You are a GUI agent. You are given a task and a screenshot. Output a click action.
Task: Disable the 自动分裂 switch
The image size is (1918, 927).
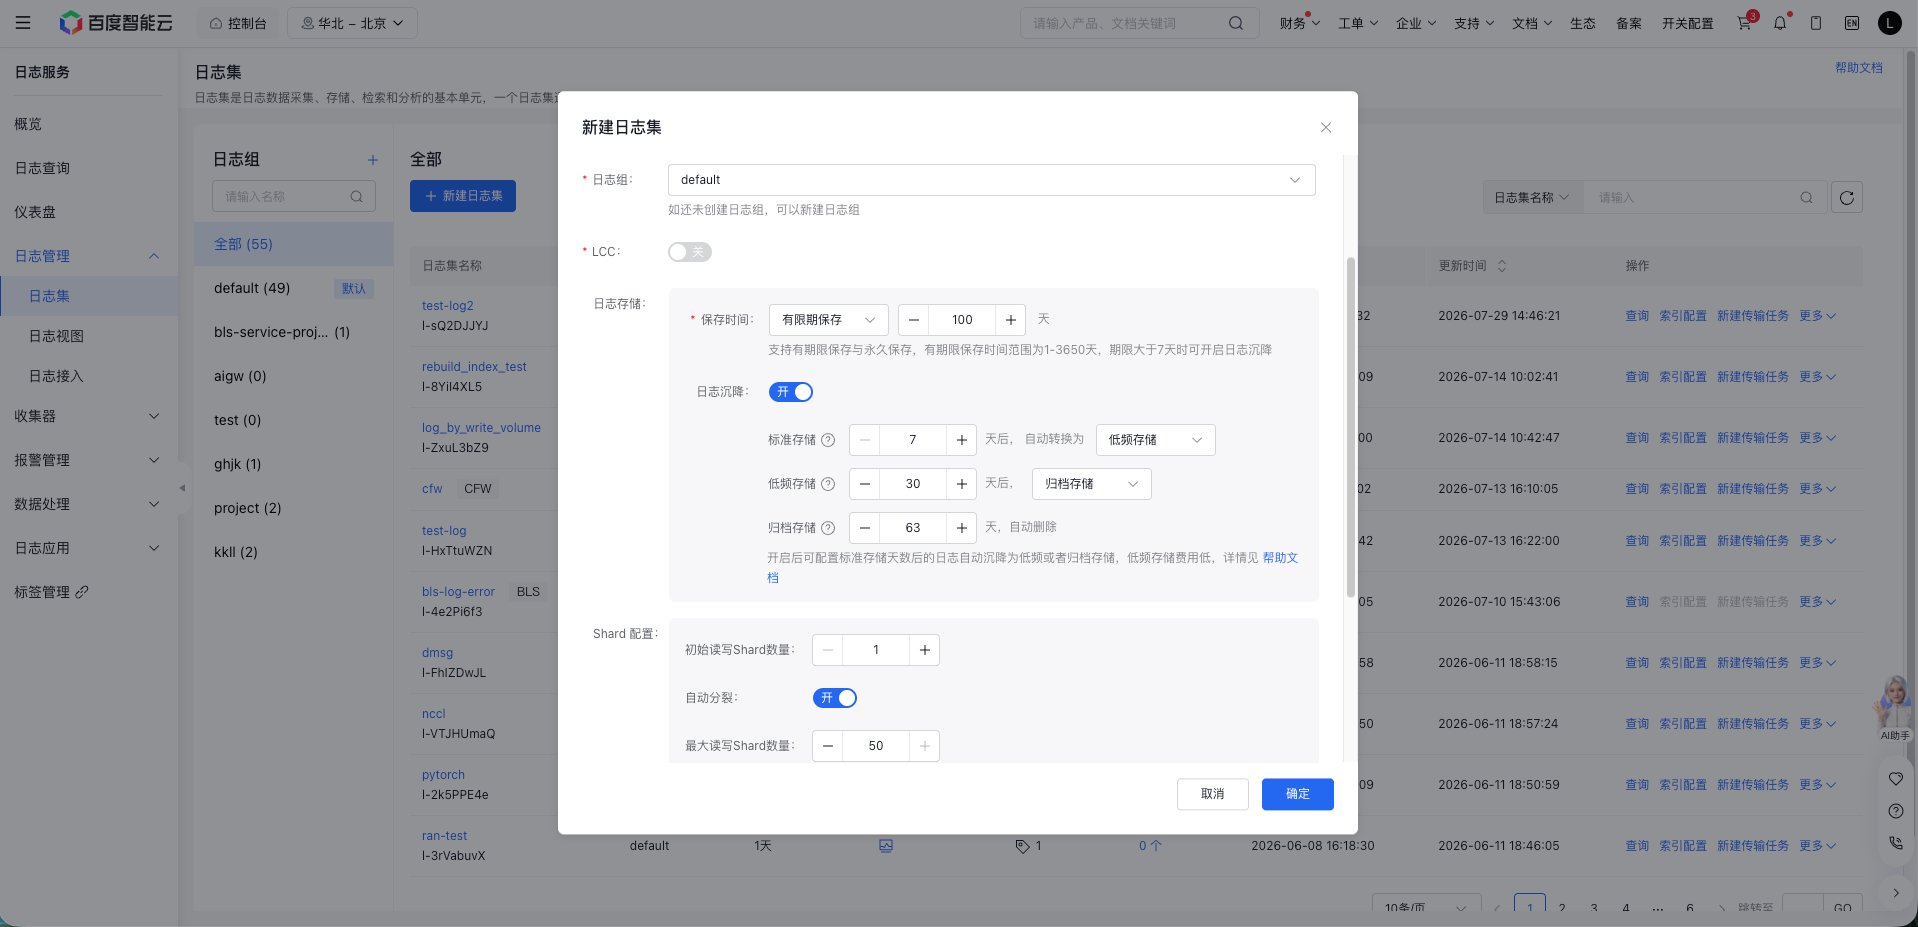tap(835, 698)
